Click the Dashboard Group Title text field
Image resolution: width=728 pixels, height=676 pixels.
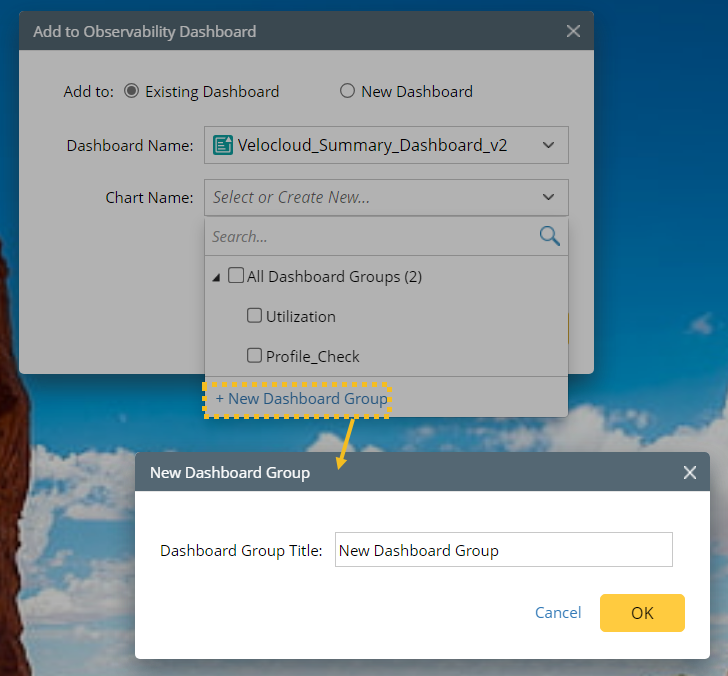coord(503,550)
